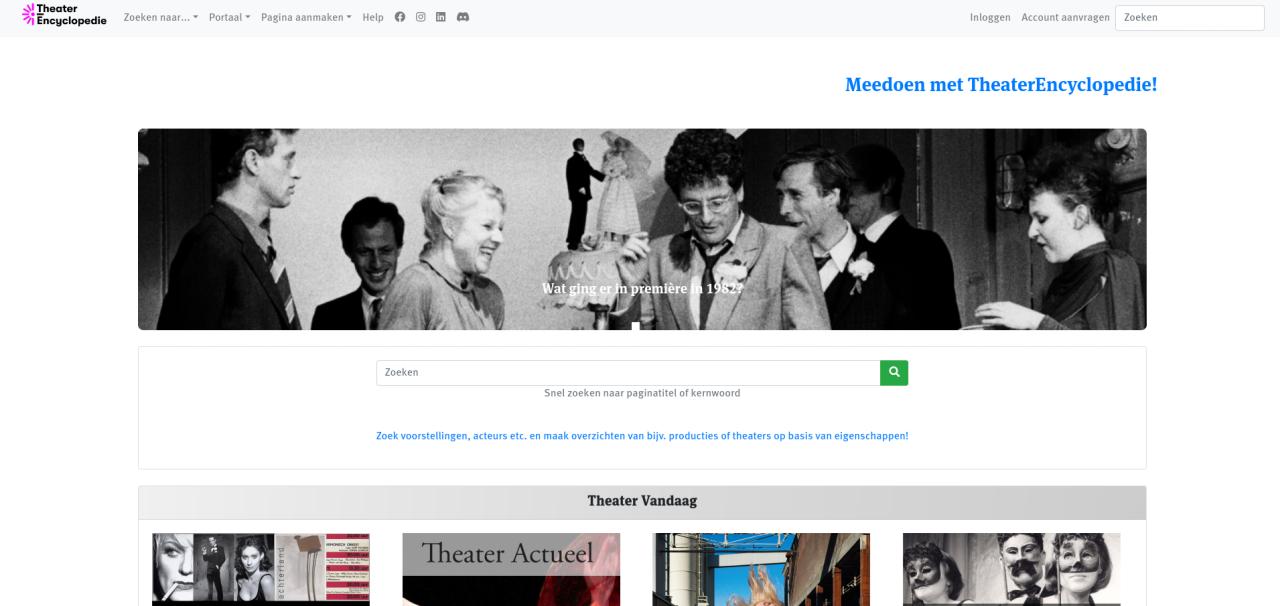The height and width of the screenshot is (606, 1280).
Task: Expand the Portaal dropdown menu
Action: click(x=230, y=17)
